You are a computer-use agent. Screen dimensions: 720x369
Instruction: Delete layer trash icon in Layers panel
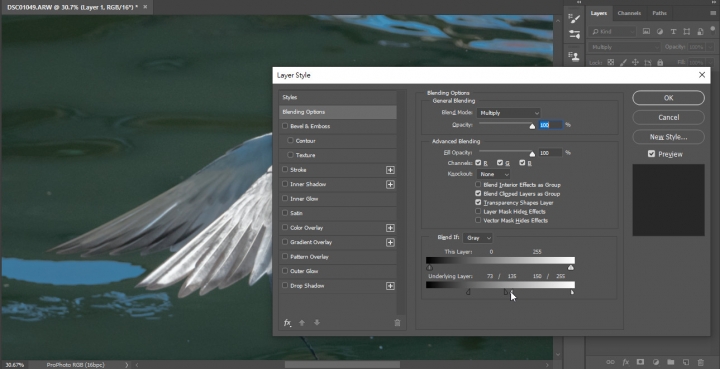[701, 362]
